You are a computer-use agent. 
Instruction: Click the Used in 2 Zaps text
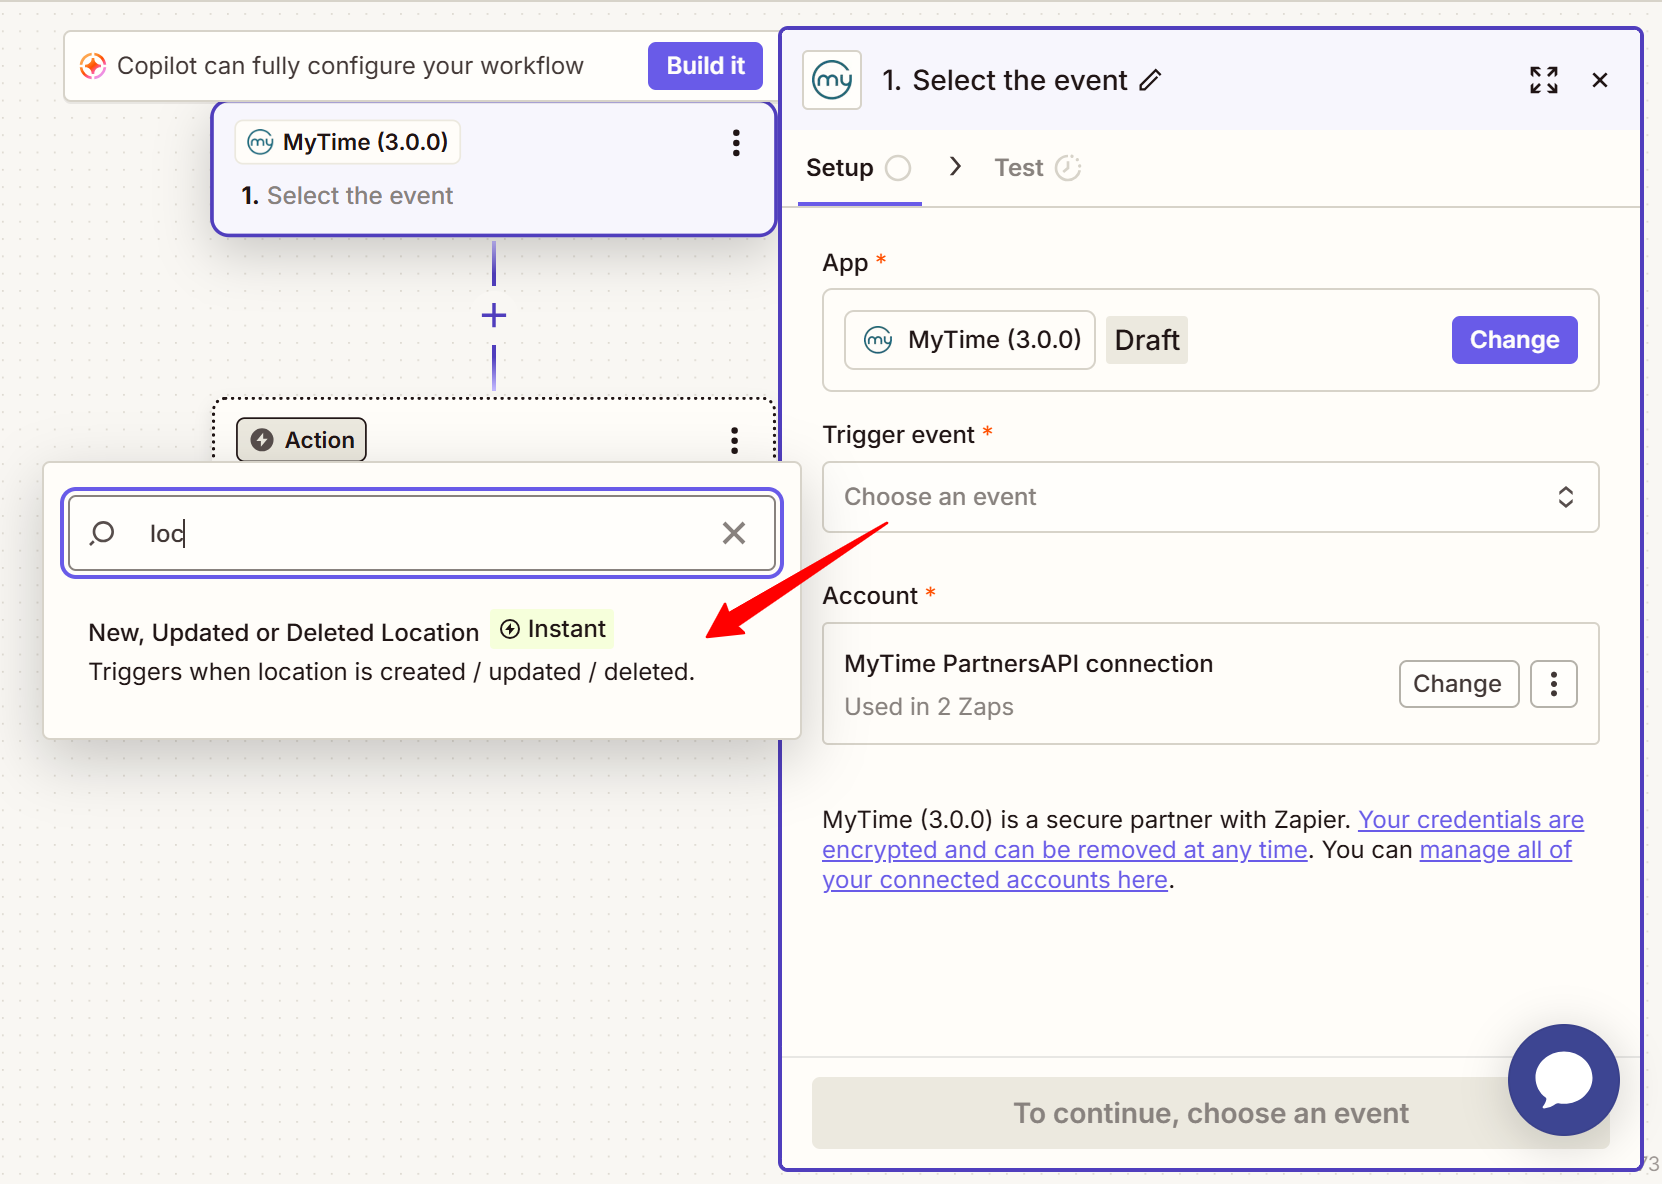[929, 707]
